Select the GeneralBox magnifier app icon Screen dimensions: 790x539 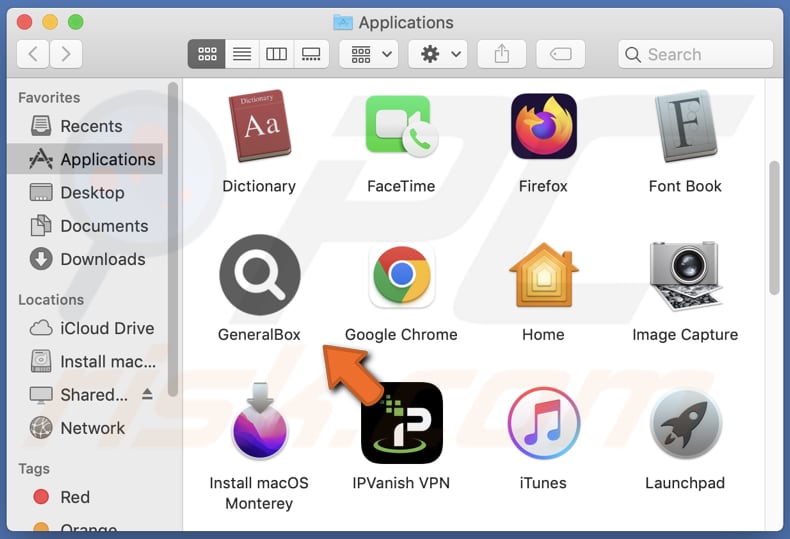(259, 275)
